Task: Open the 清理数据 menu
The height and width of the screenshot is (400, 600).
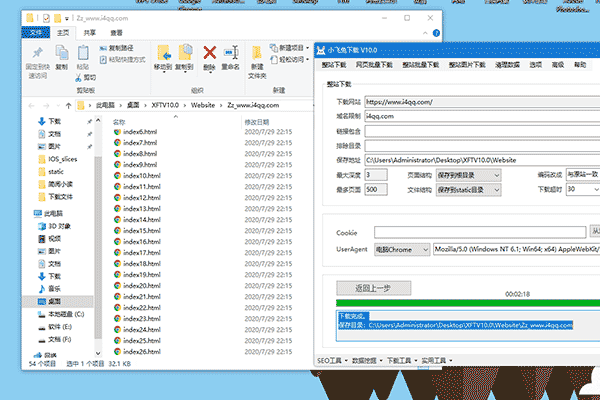Action: coord(507,65)
